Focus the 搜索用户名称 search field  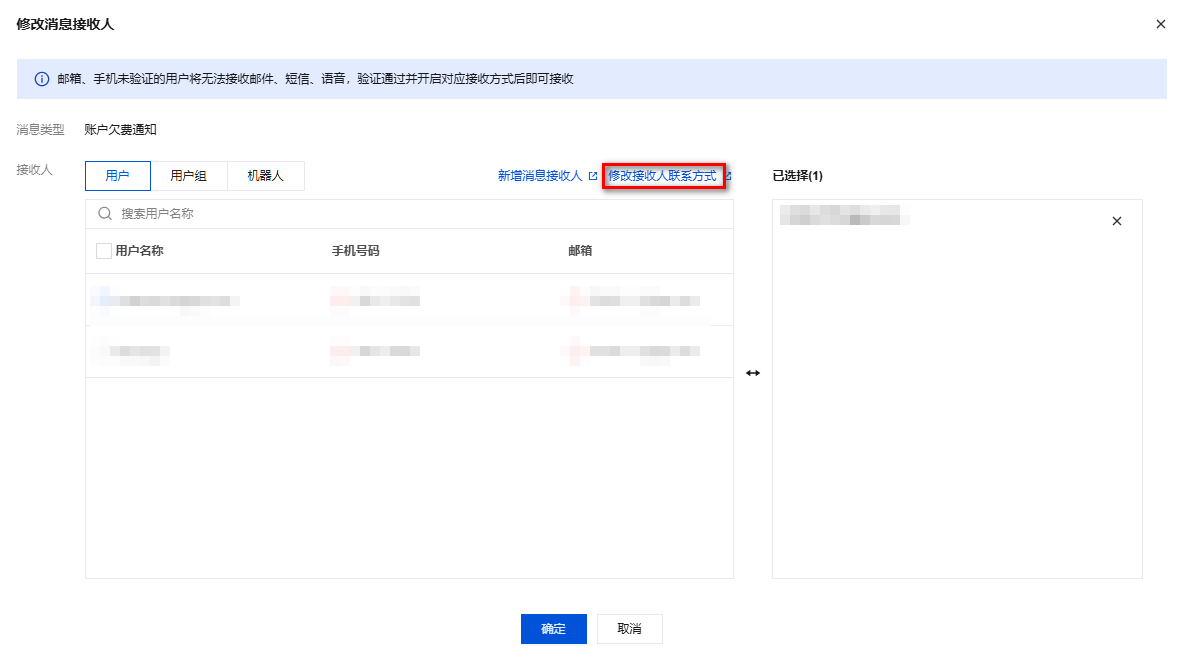(410, 214)
